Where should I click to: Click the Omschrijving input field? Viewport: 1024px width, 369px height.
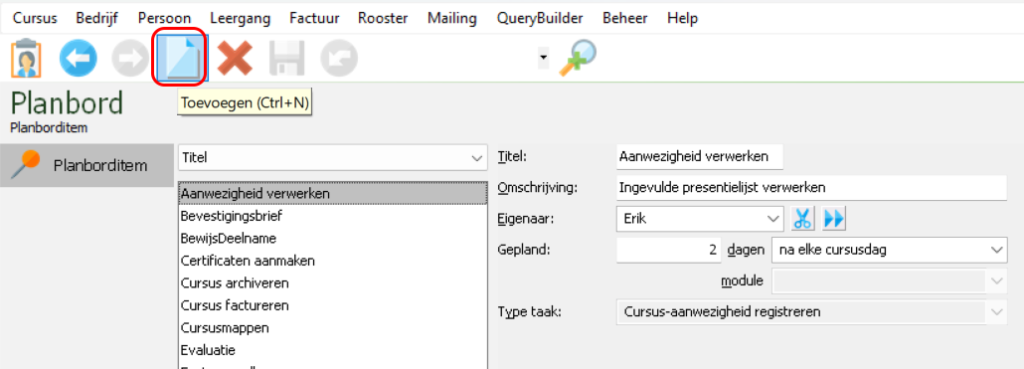pyautogui.click(x=811, y=188)
